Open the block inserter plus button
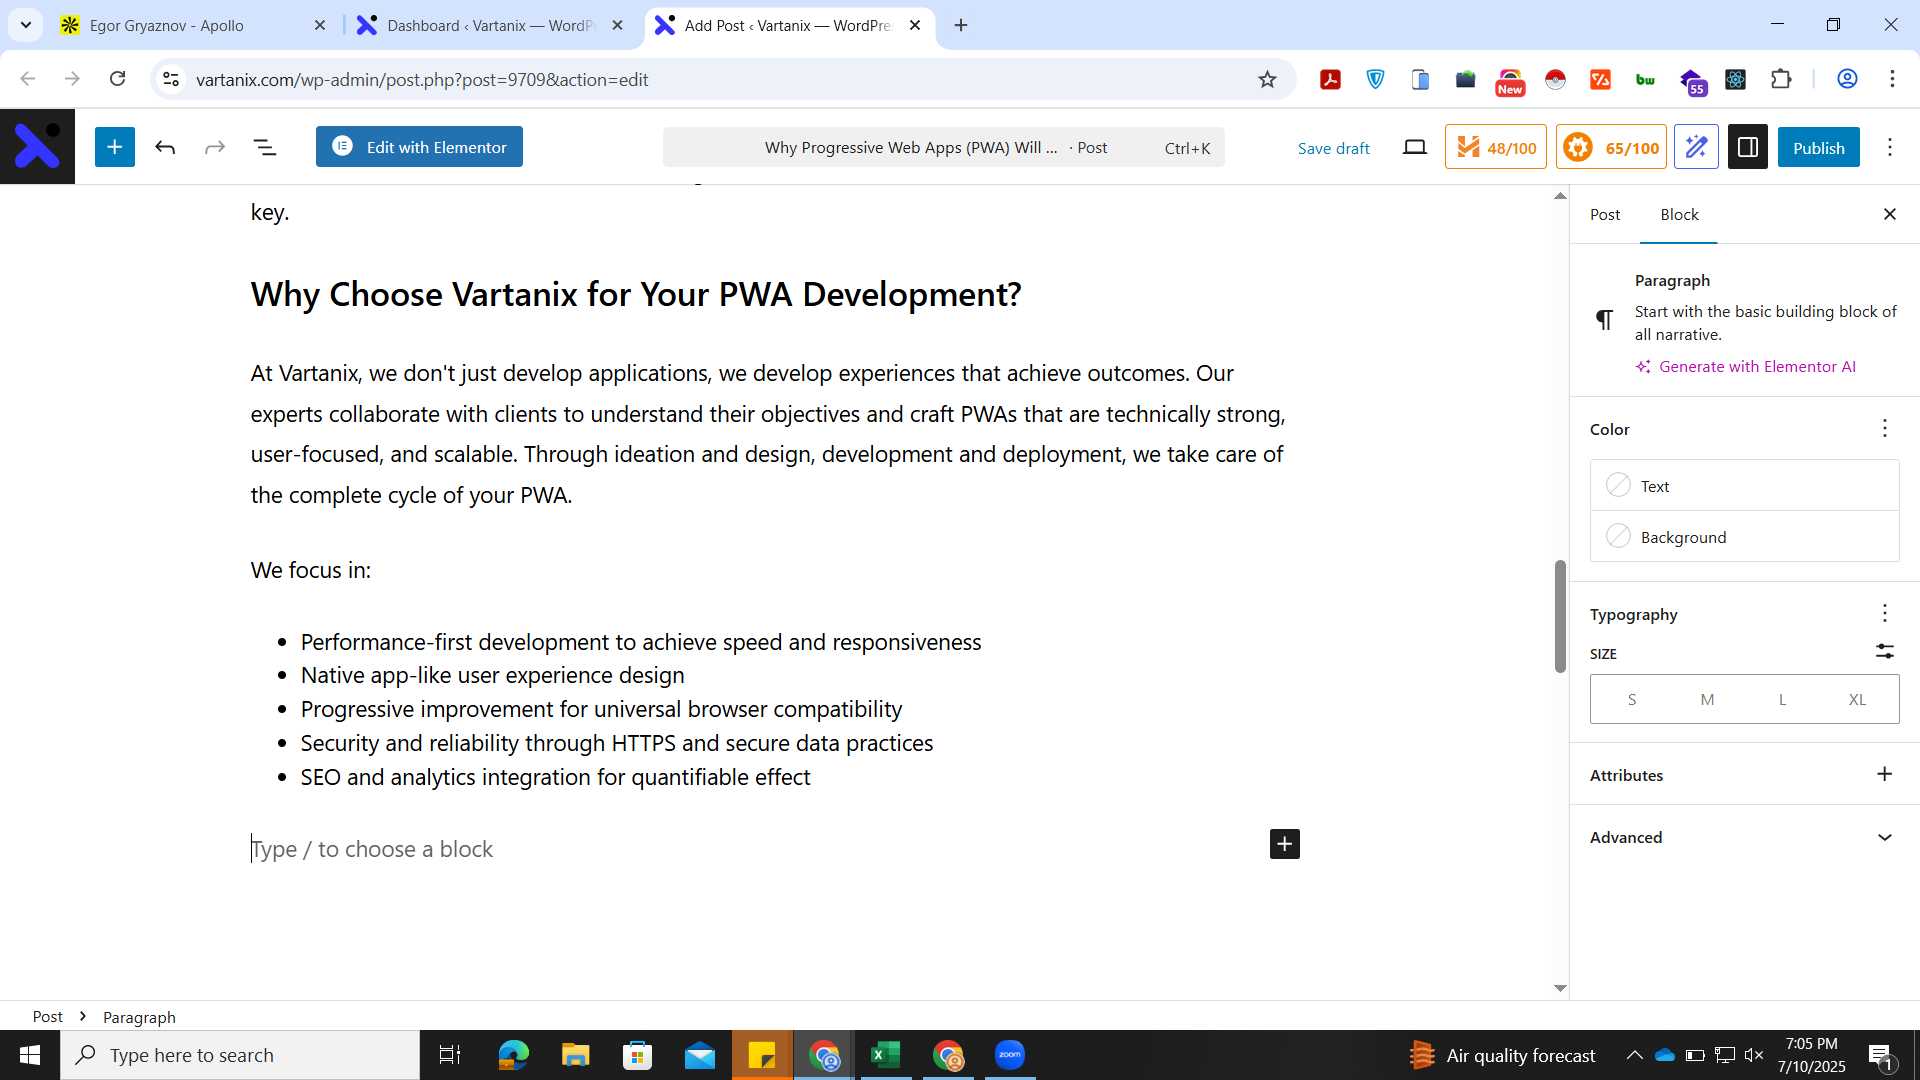1920x1080 pixels. [x=115, y=147]
